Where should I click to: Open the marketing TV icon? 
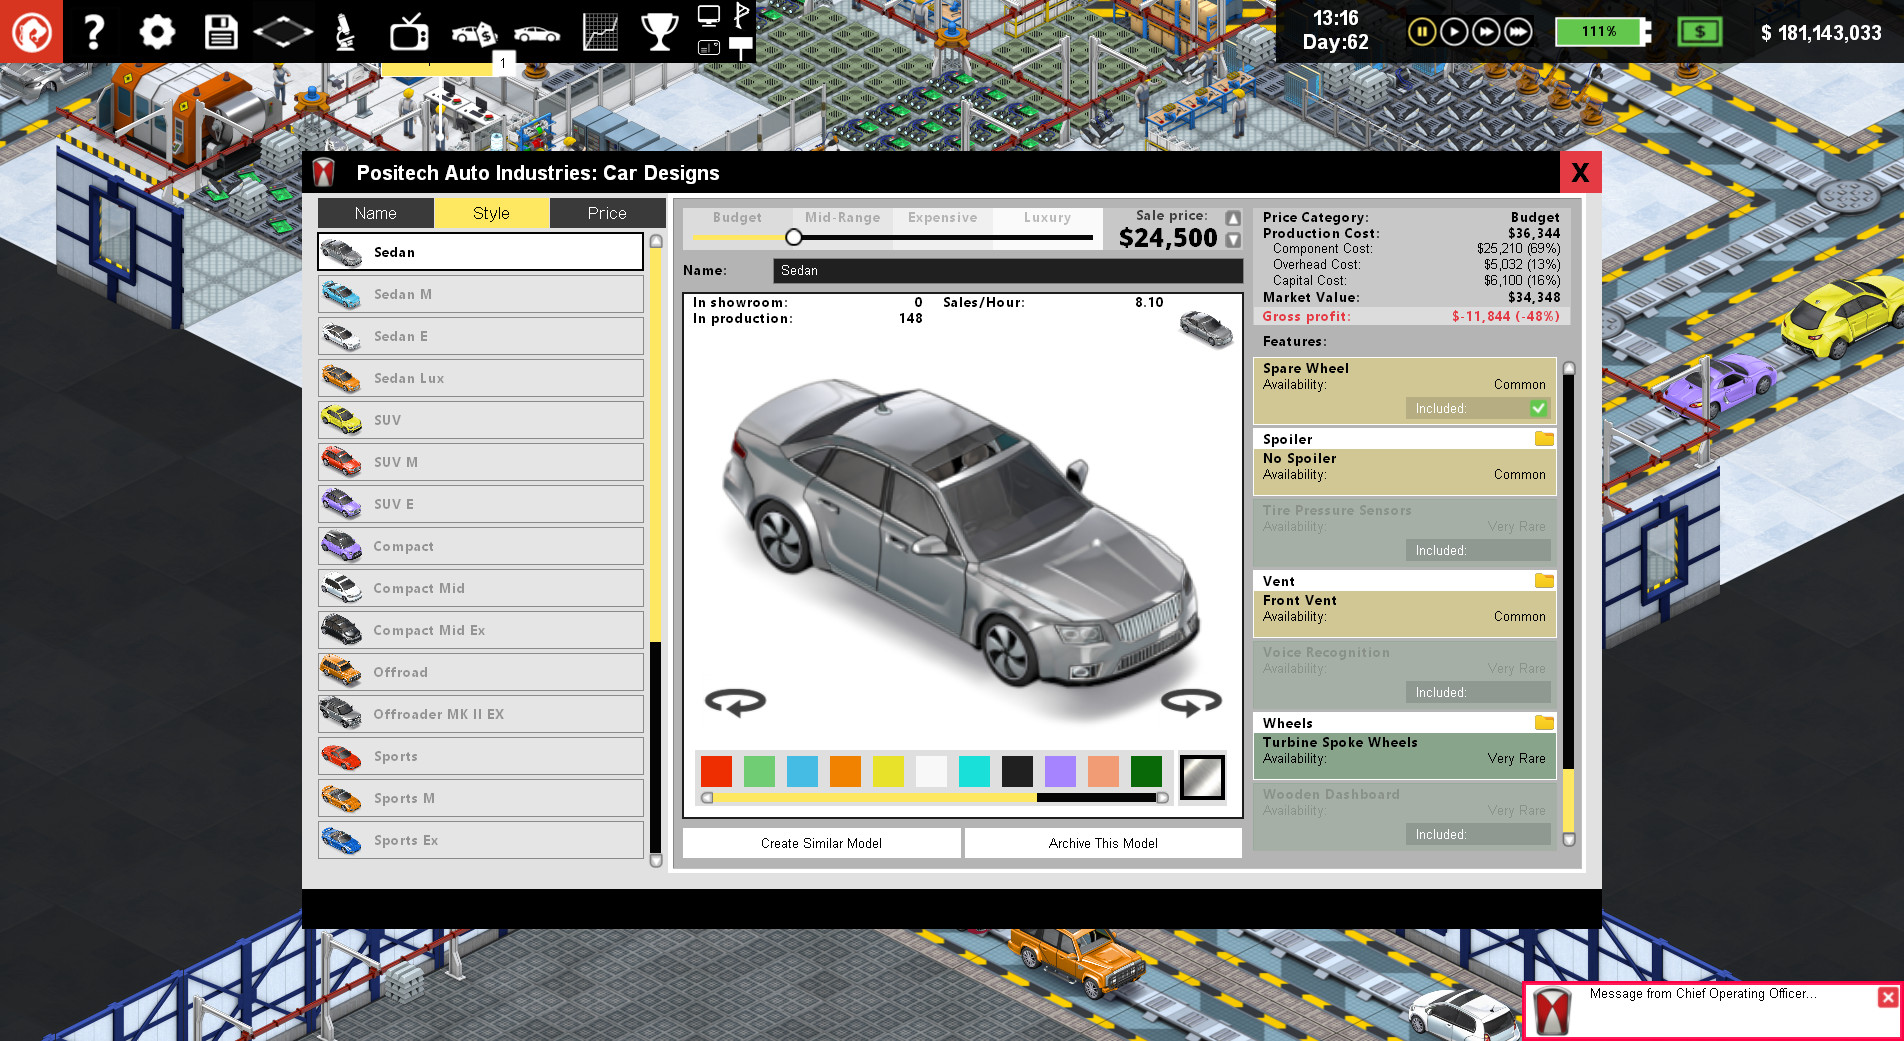(410, 31)
